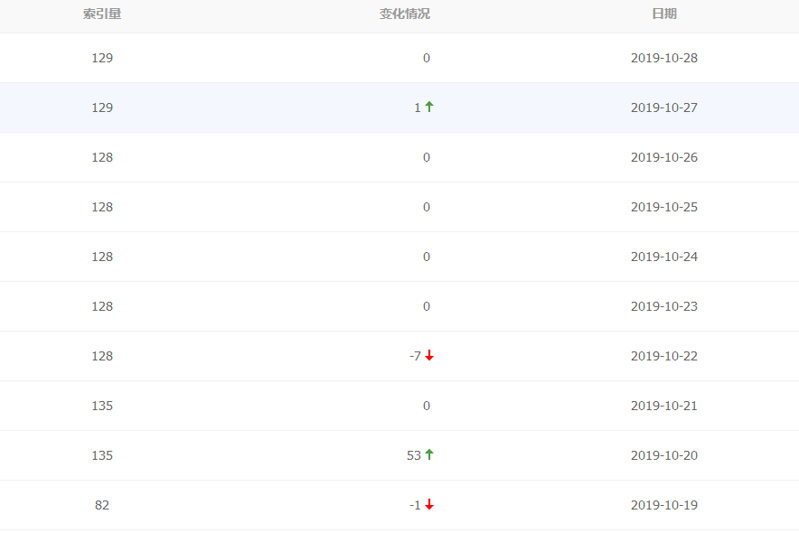Select date 2019-10-20

pyautogui.click(x=664, y=456)
